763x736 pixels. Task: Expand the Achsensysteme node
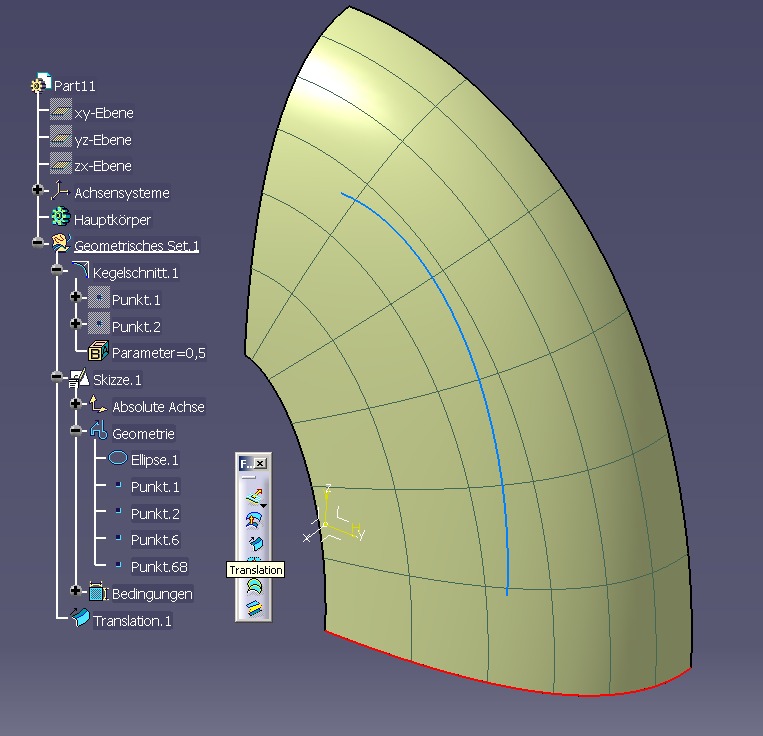coord(37,190)
